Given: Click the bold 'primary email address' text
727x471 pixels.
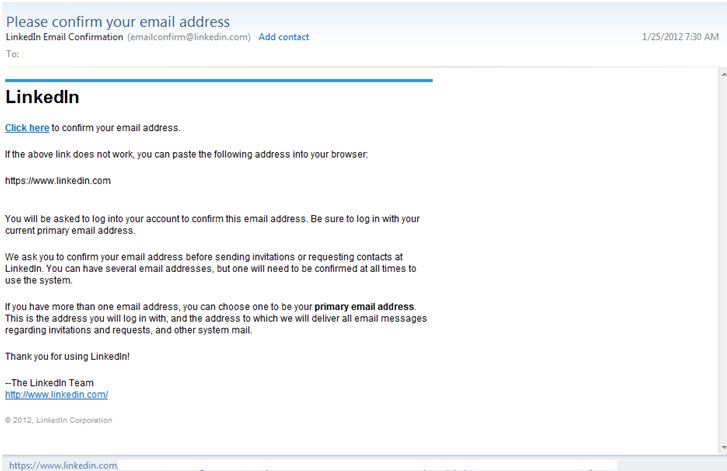Looking at the screenshot, I should pyautogui.click(x=364, y=306).
